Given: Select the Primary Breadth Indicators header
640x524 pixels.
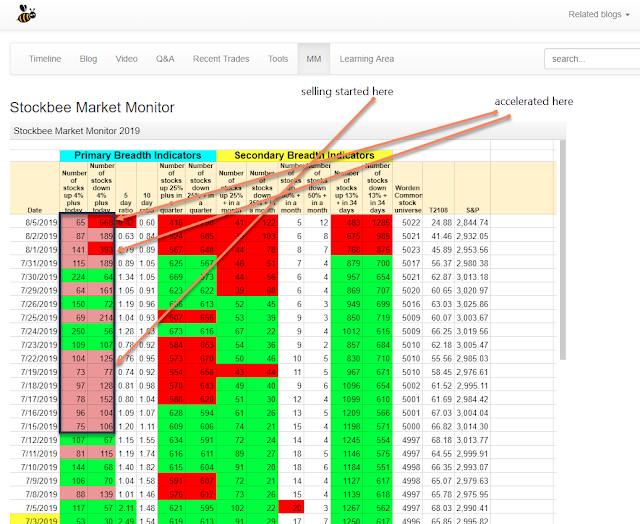Looking at the screenshot, I should pos(138,155).
